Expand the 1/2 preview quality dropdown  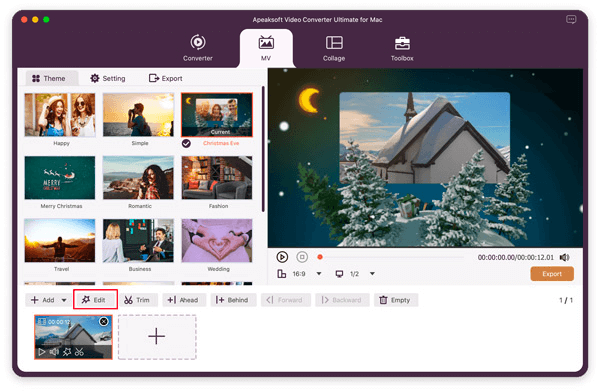click(x=372, y=274)
